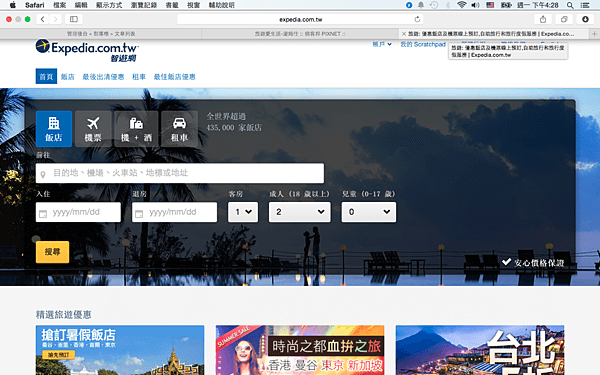Click the notification bell icon in menu bar

pyautogui.click(x=421, y=5)
